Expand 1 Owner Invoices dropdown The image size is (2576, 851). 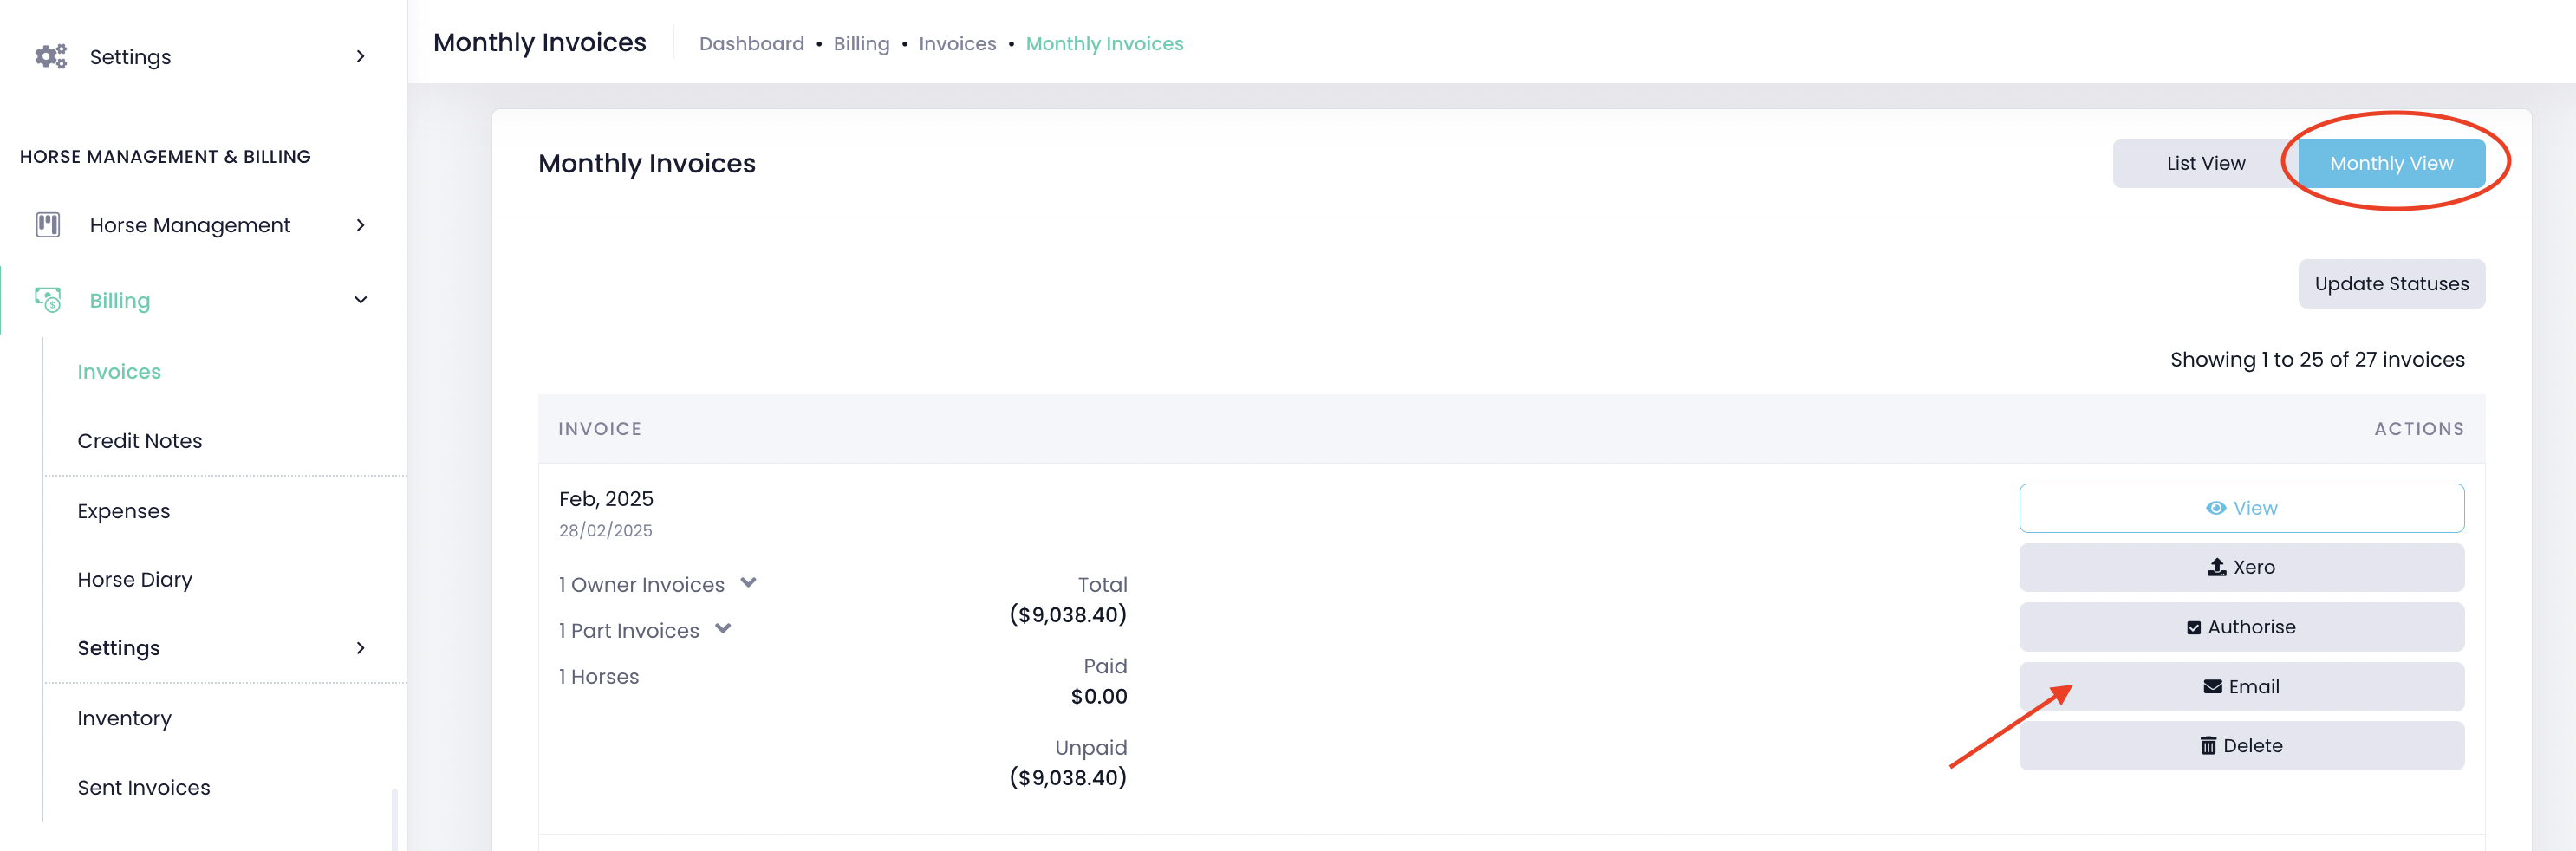coord(748,583)
